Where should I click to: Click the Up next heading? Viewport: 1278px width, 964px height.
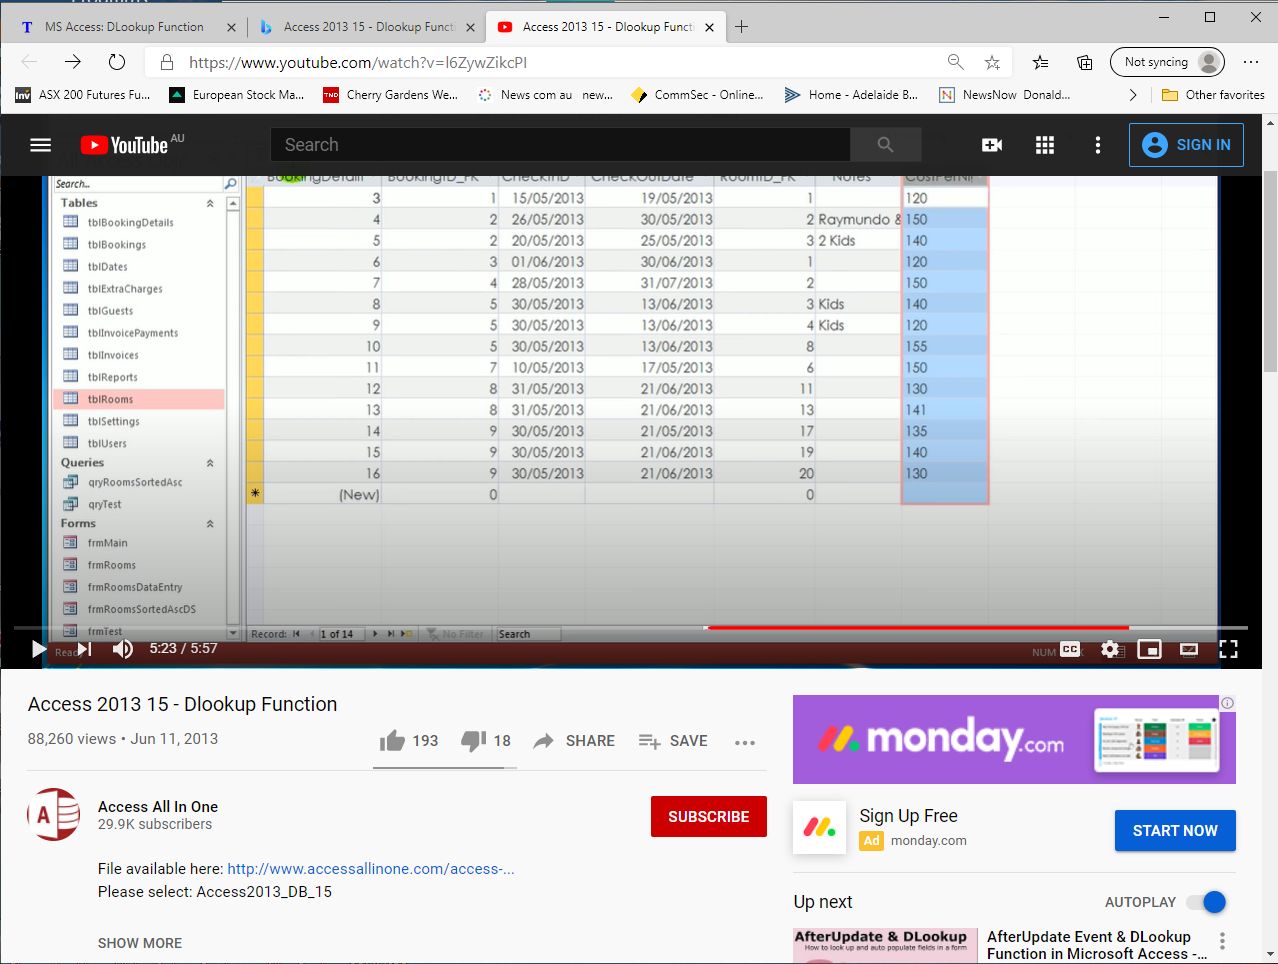click(823, 902)
